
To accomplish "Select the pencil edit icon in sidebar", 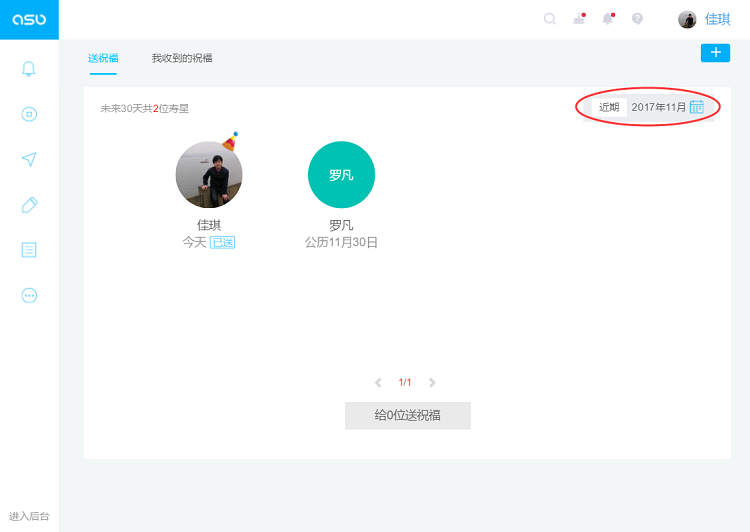I will (29, 205).
